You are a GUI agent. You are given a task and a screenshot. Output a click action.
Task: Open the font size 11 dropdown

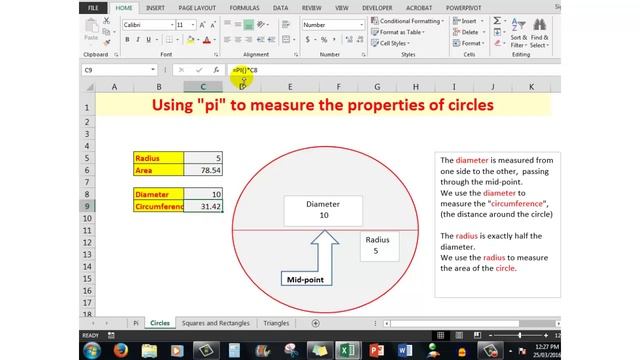193,25
